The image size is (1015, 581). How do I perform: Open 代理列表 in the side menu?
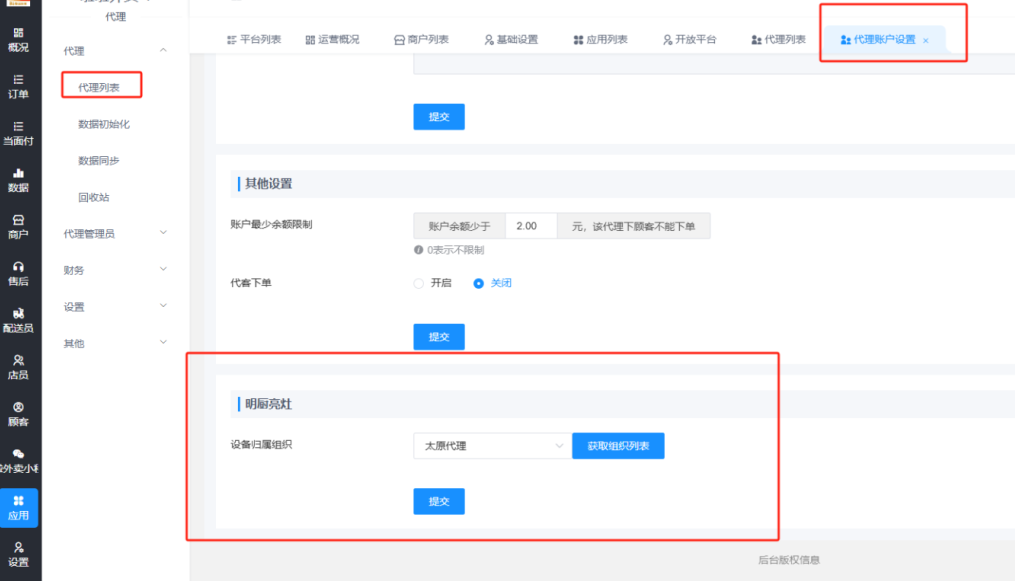98,87
